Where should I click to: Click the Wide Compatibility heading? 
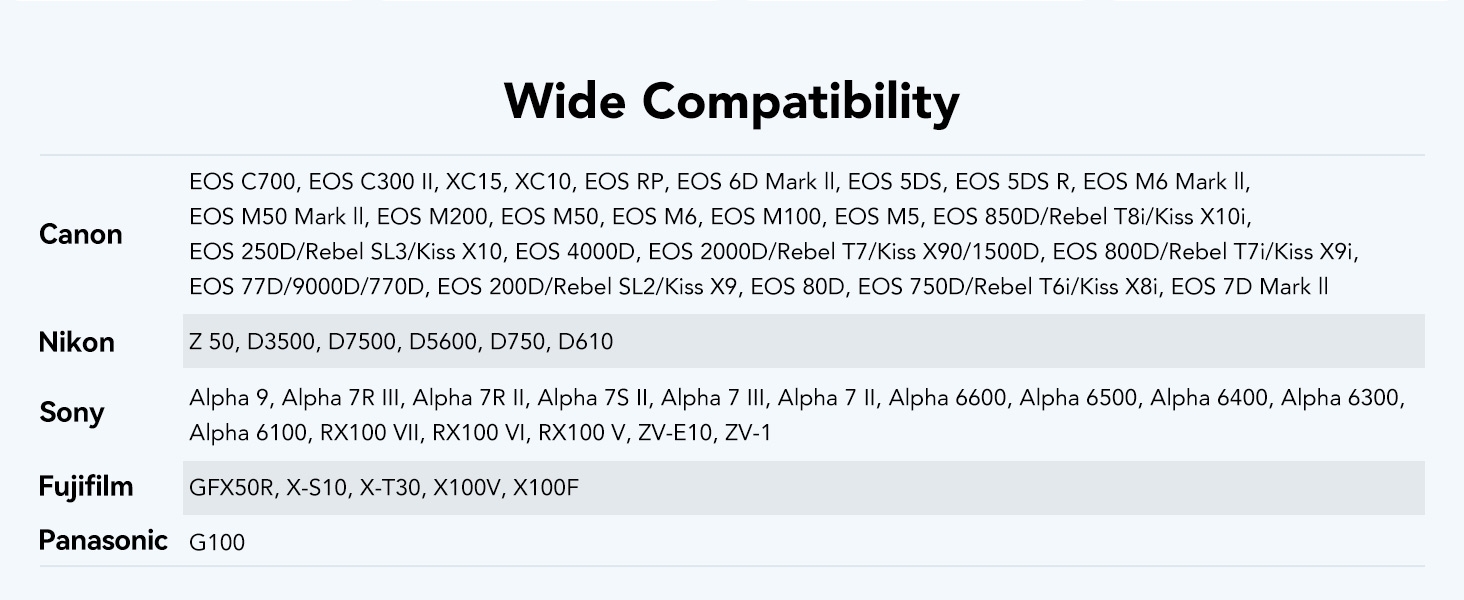[731, 102]
